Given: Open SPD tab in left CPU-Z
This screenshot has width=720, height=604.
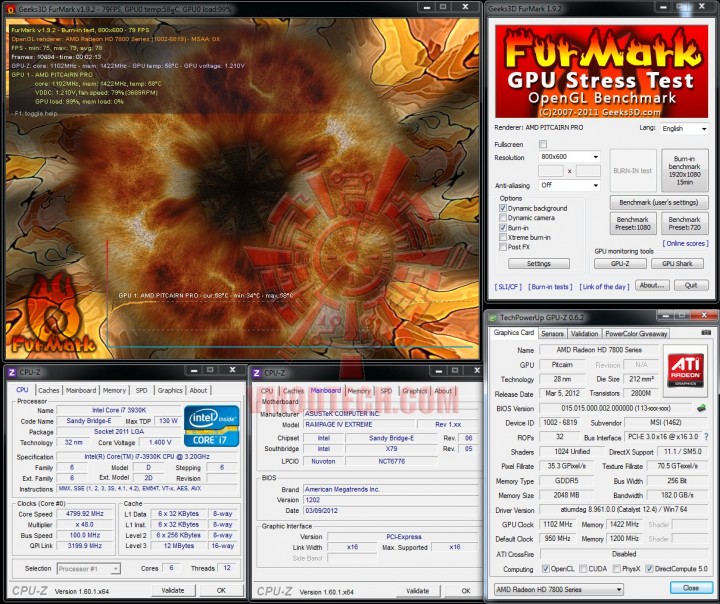Looking at the screenshot, I should click(x=141, y=390).
